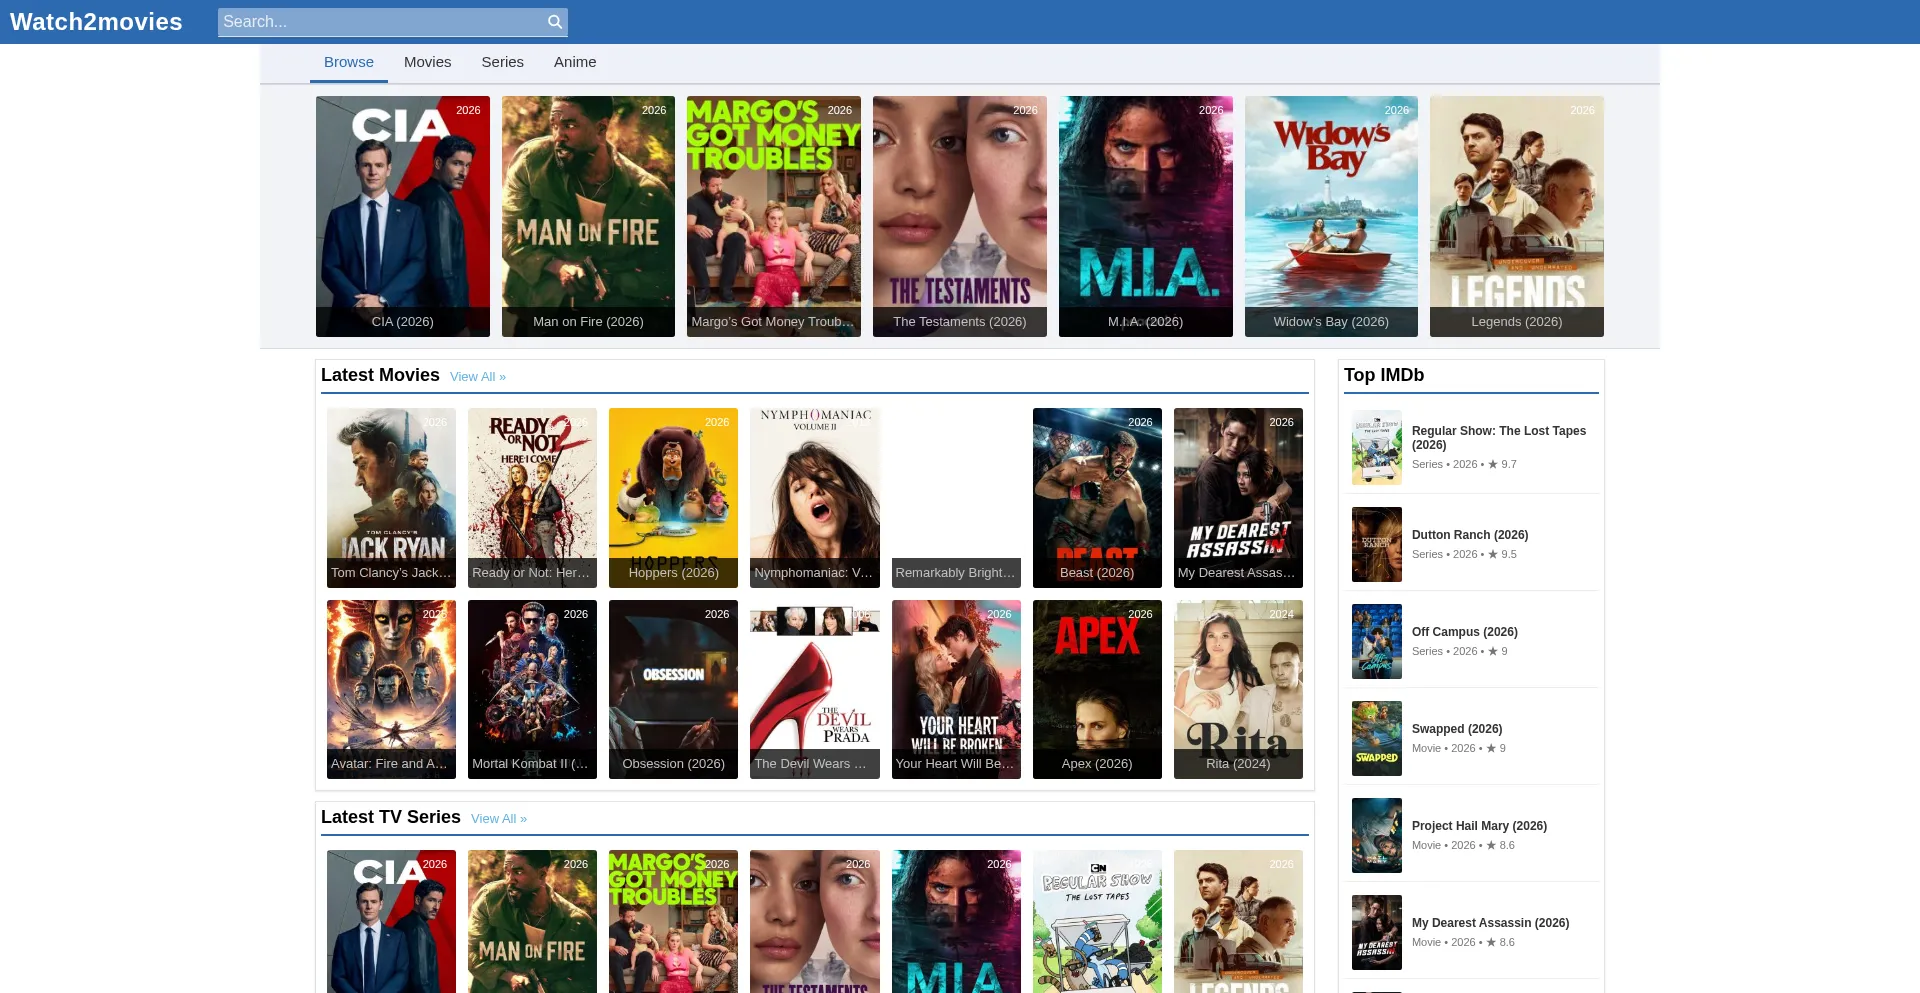Screen dimensions: 1920x993
Task: Switch to the Browse tab
Action: click(x=349, y=62)
